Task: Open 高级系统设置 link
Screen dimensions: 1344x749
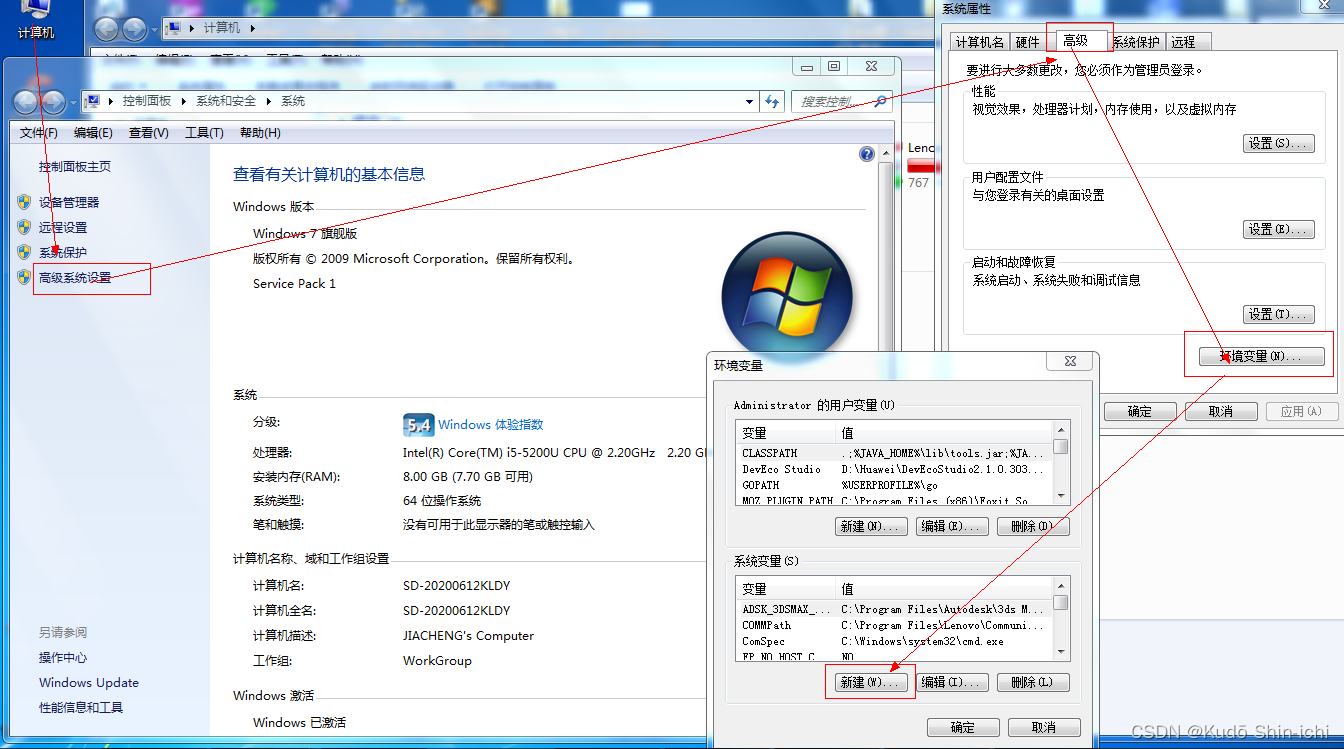Action: 75,277
